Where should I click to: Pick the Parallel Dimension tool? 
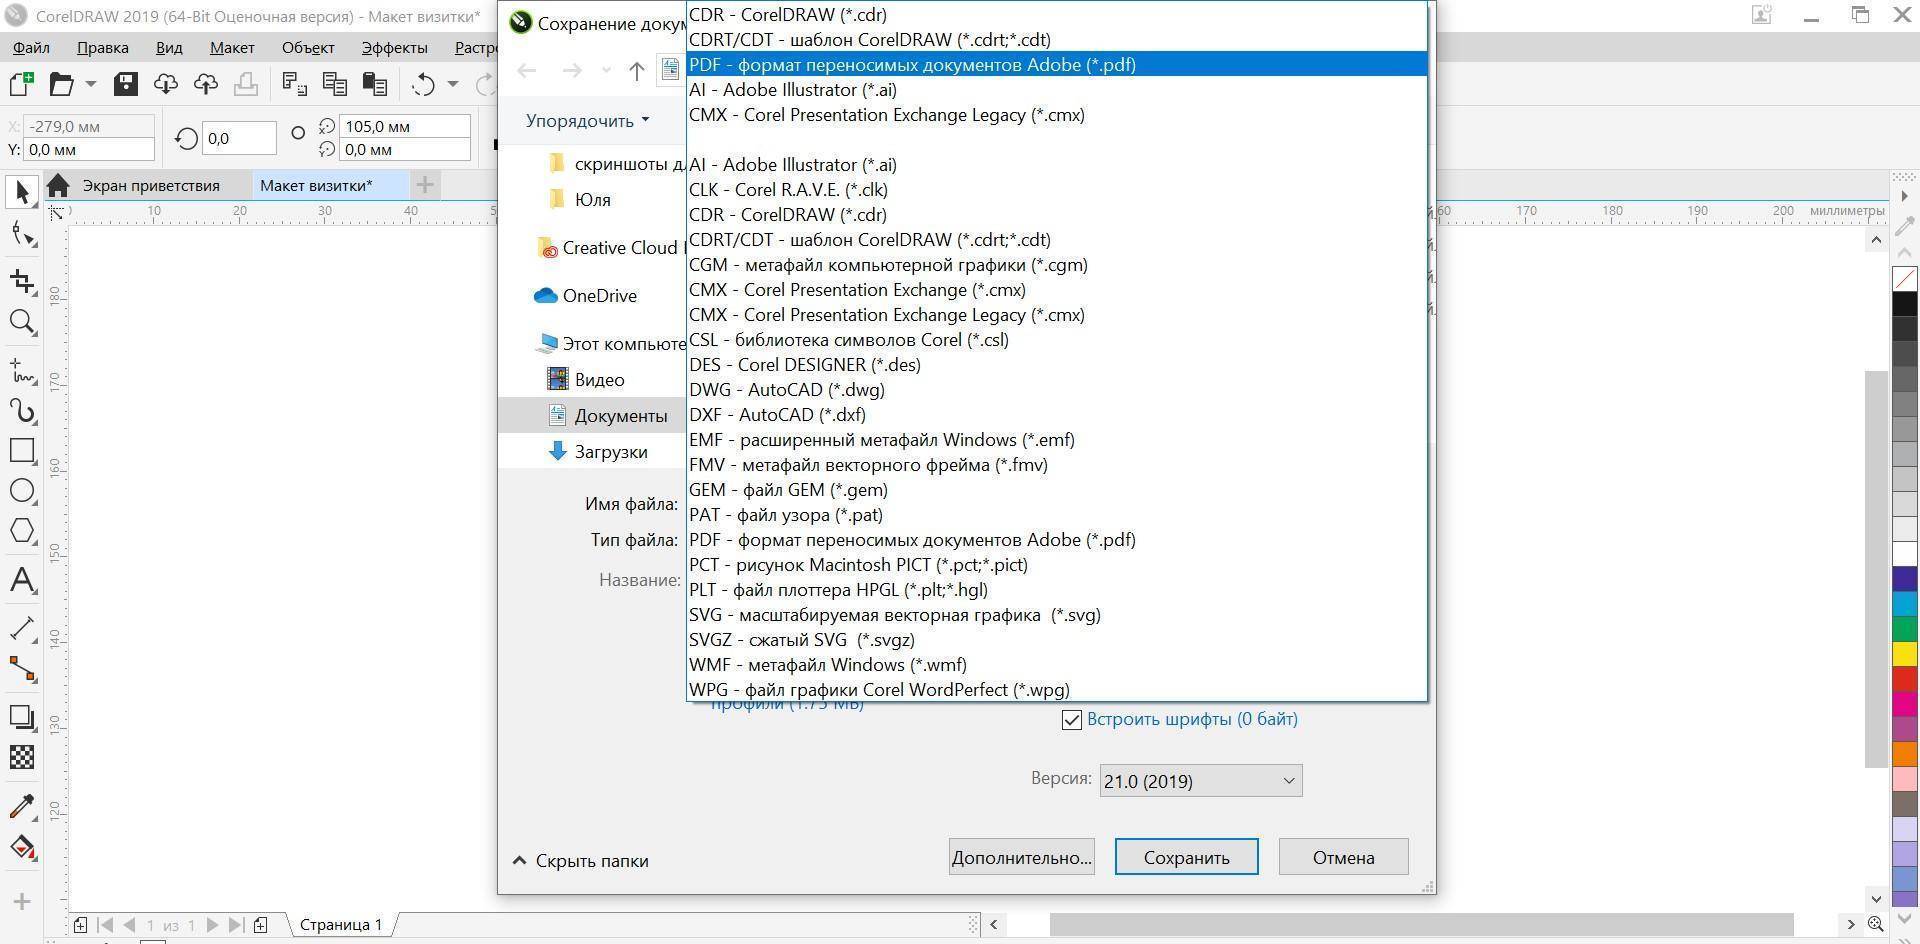(x=22, y=628)
